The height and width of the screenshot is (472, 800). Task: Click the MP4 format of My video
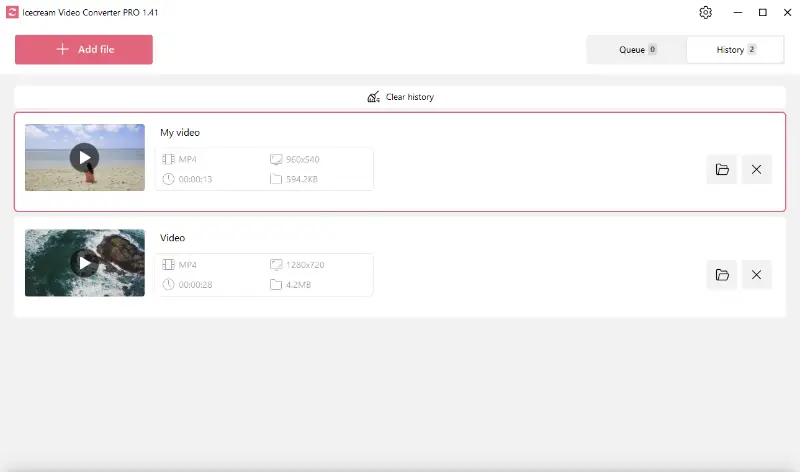tap(187, 159)
